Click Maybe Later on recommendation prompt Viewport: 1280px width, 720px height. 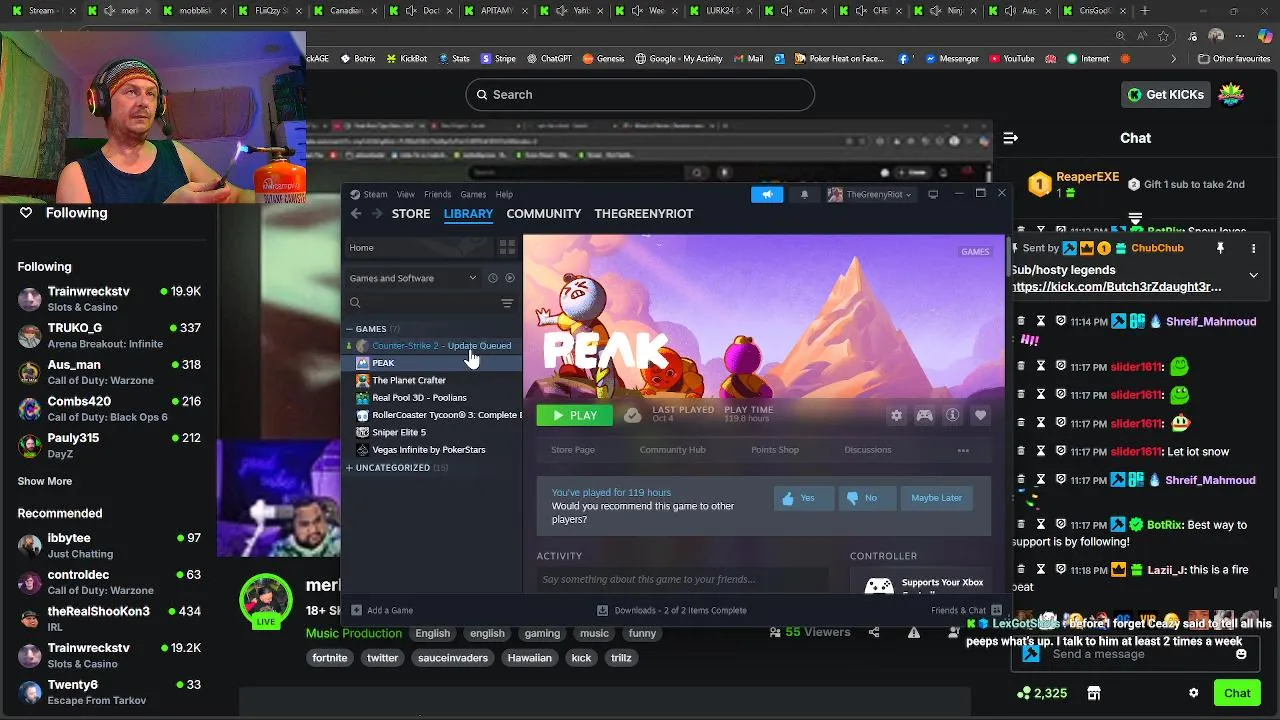point(936,498)
